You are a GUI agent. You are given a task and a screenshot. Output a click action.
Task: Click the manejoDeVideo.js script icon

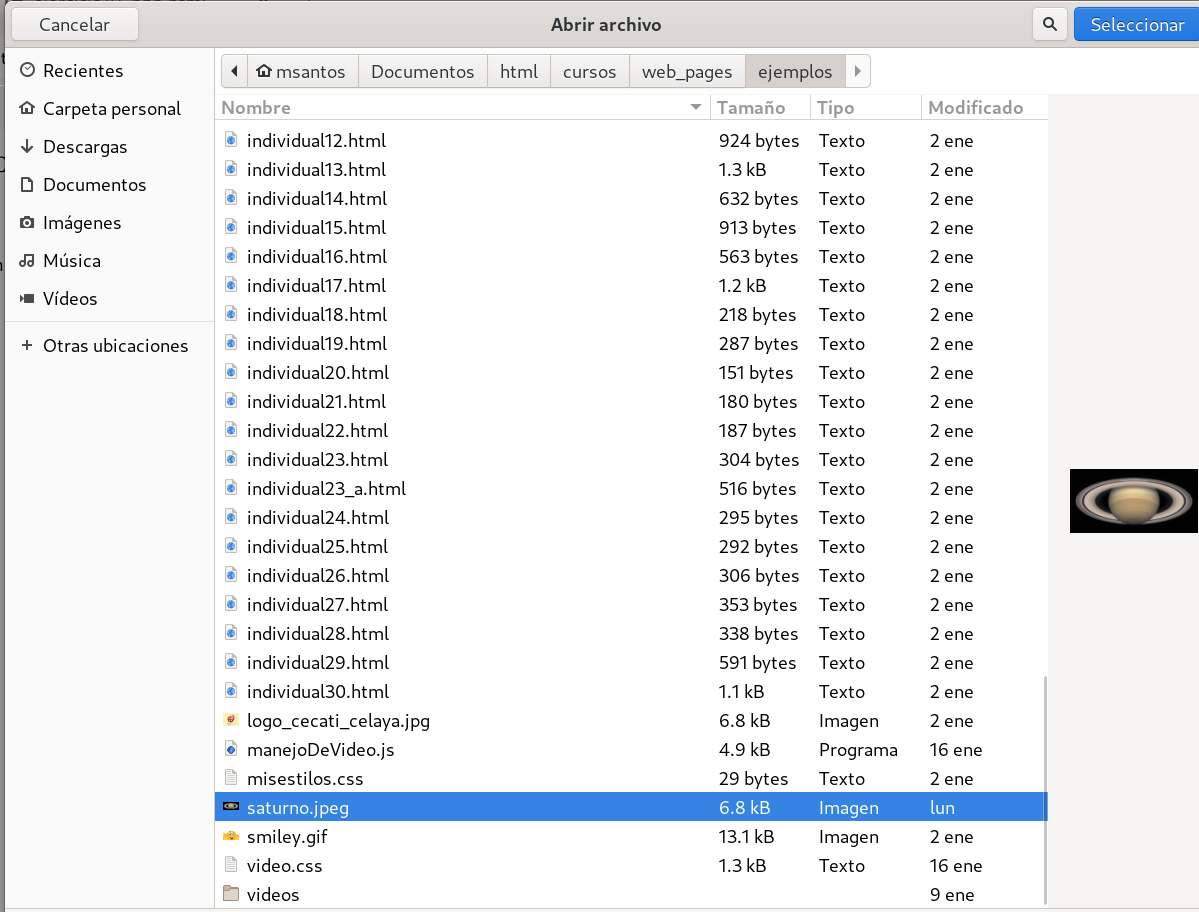[x=231, y=749]
